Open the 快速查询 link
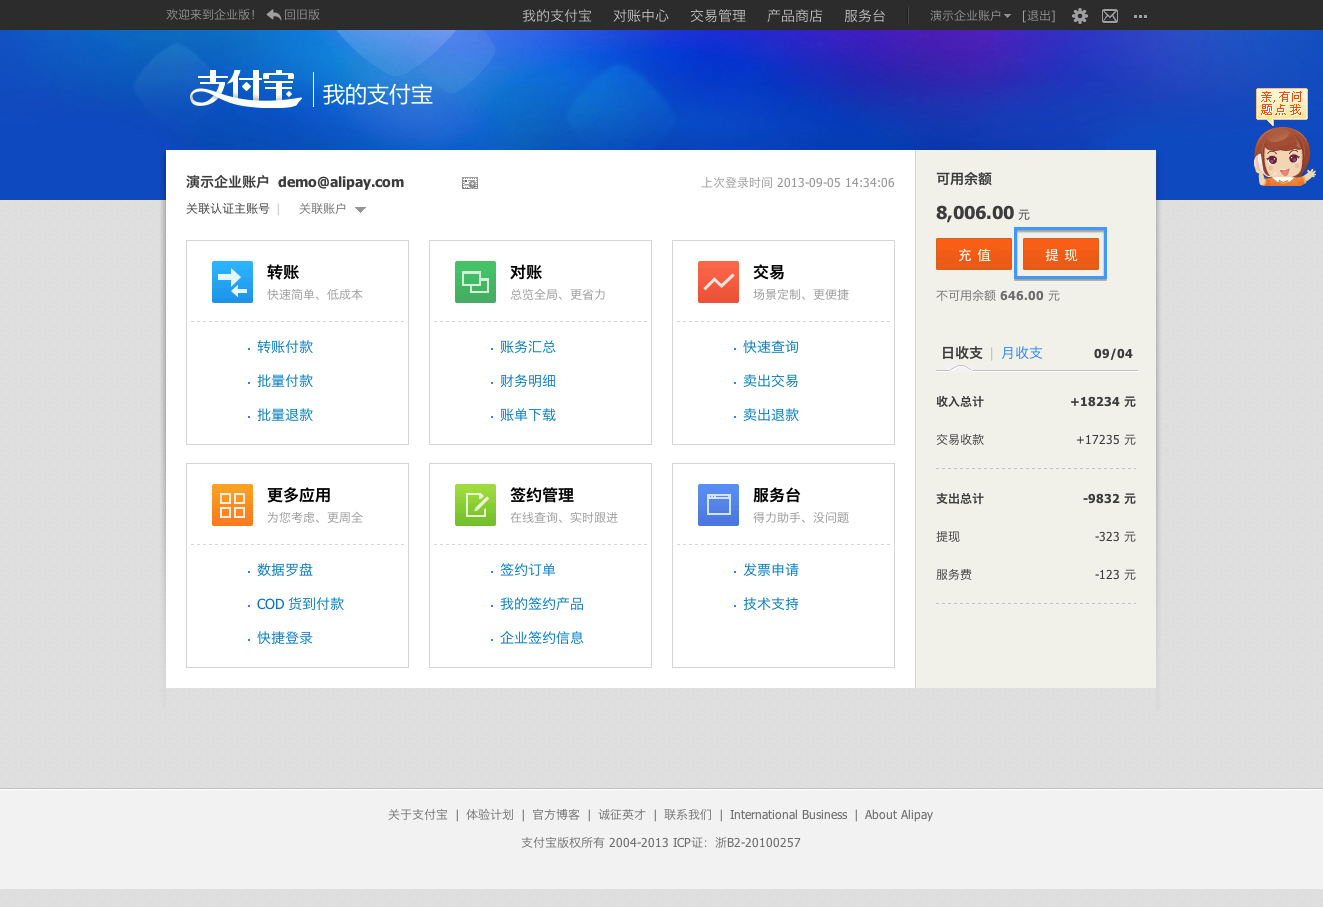The image size is (1323, 907). [771, 347]
